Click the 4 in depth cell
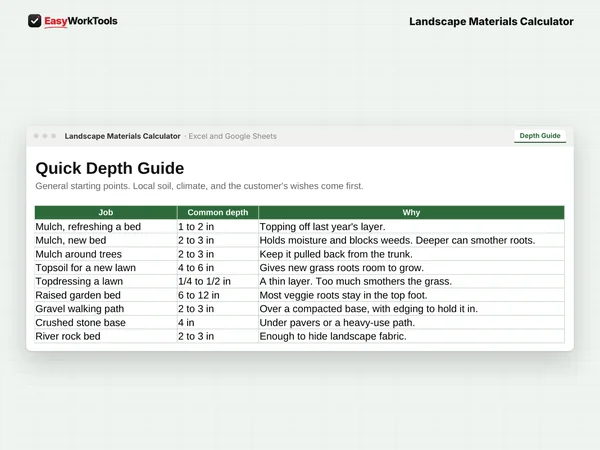The width and height of the screenshot is (600, 450). [218, 323]
